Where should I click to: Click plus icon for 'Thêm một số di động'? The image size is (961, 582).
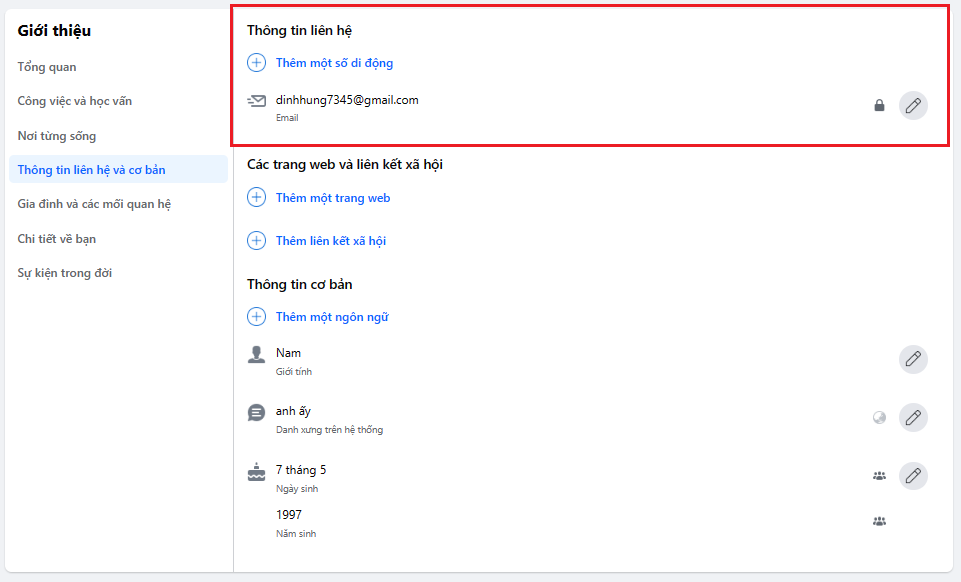point(257,63)
